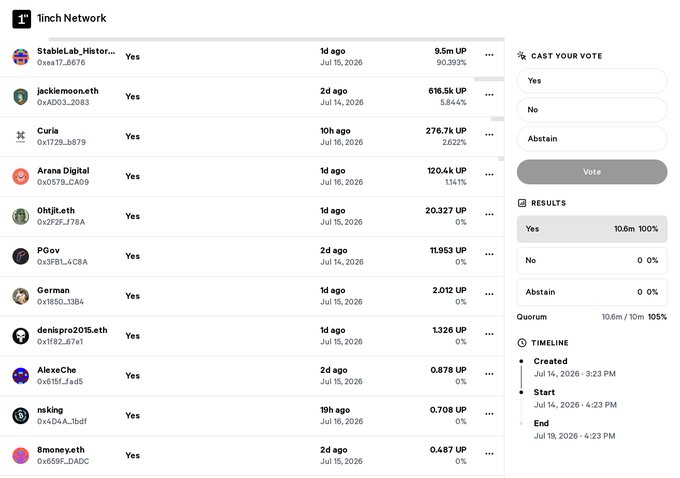The width and height of the screenshot is (680, 478).
Task: Open more options for PGov vote
Action: click(489, 255)
